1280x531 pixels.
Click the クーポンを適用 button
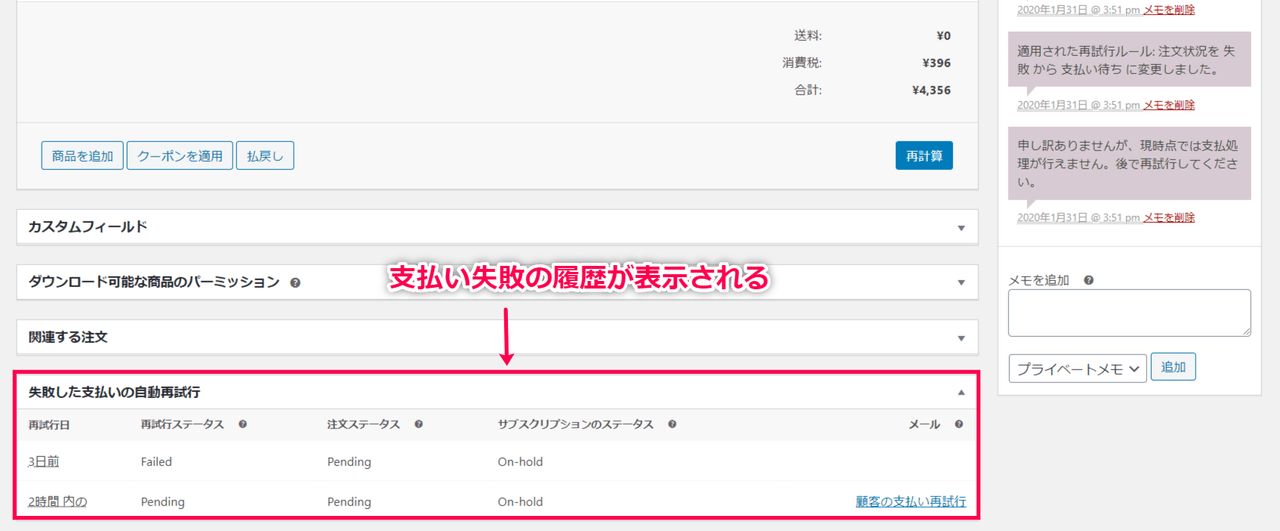coord(180,156)
